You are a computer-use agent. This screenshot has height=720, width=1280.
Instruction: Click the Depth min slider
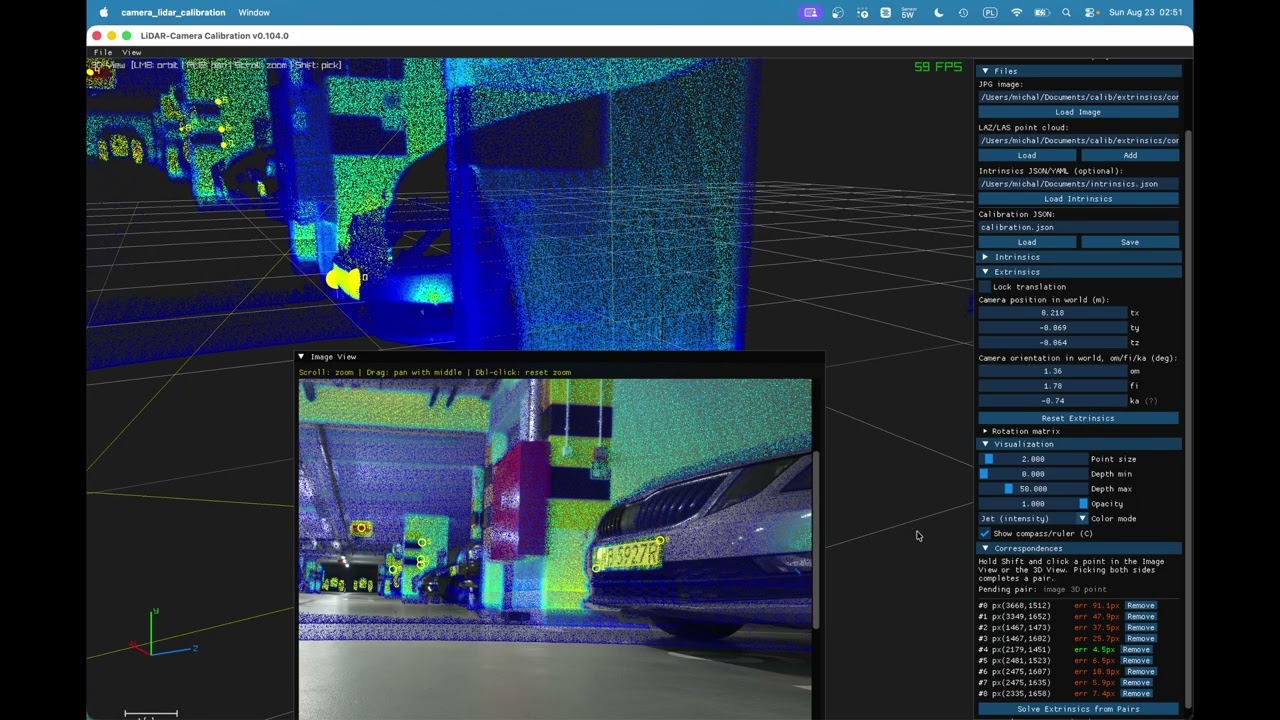(1033, 474)
